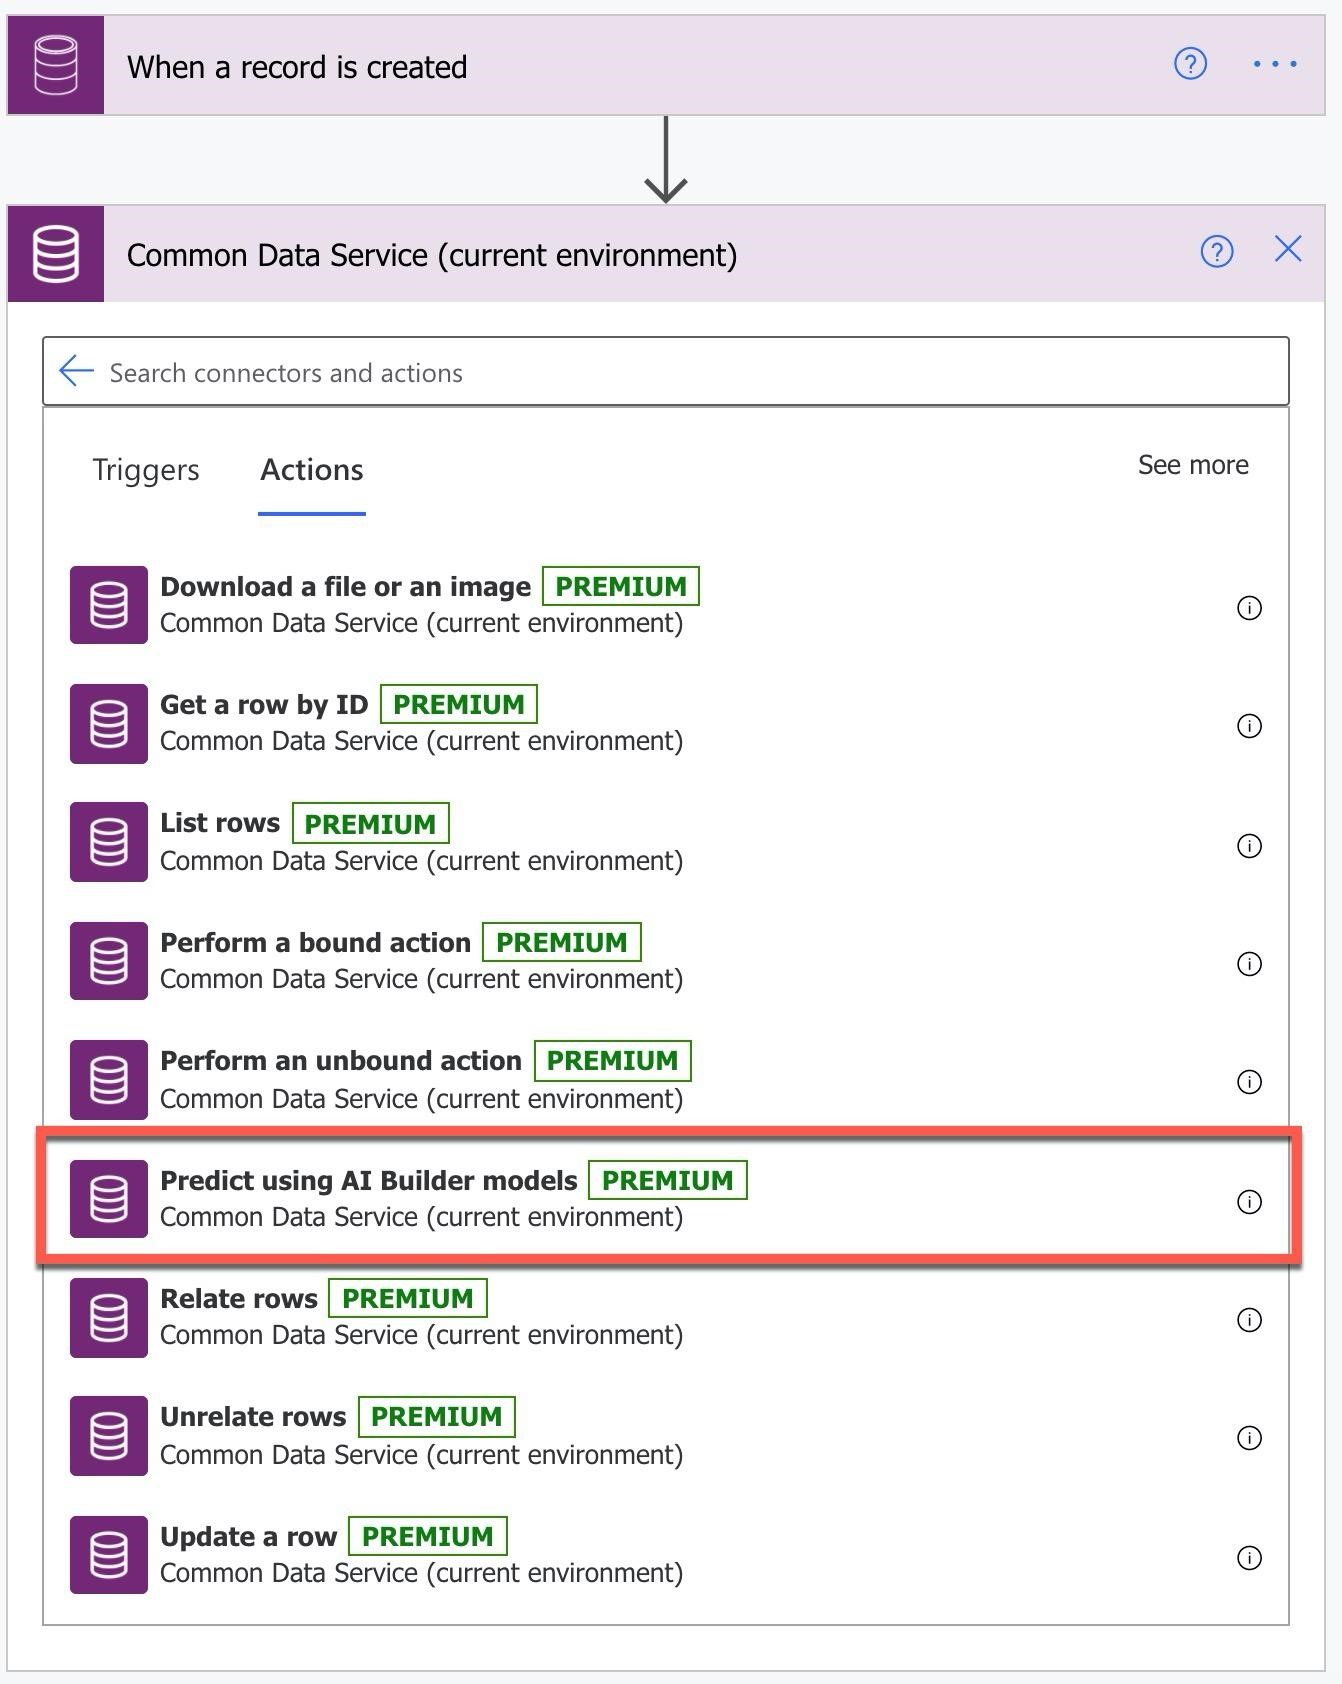Choose the Update a row action
Image resolution: width=1342 pixels, height=1684 pixels.
tap(665, 1555)
